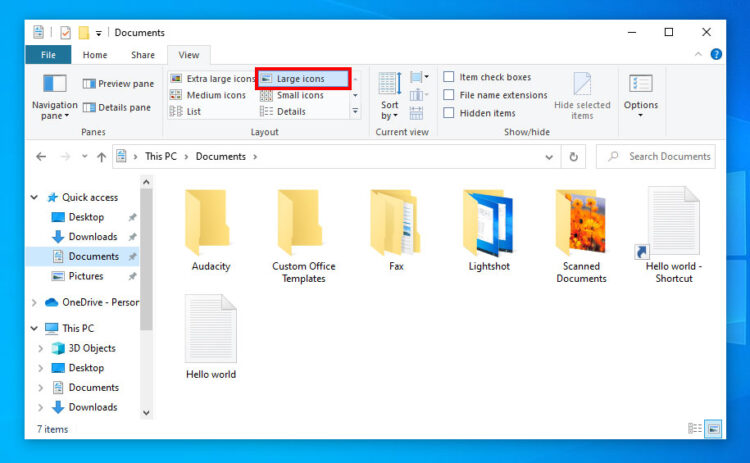The width and height of the screenshot is (750, 463).
Task: Click the Sort by icon
Action: coord(390,85)
